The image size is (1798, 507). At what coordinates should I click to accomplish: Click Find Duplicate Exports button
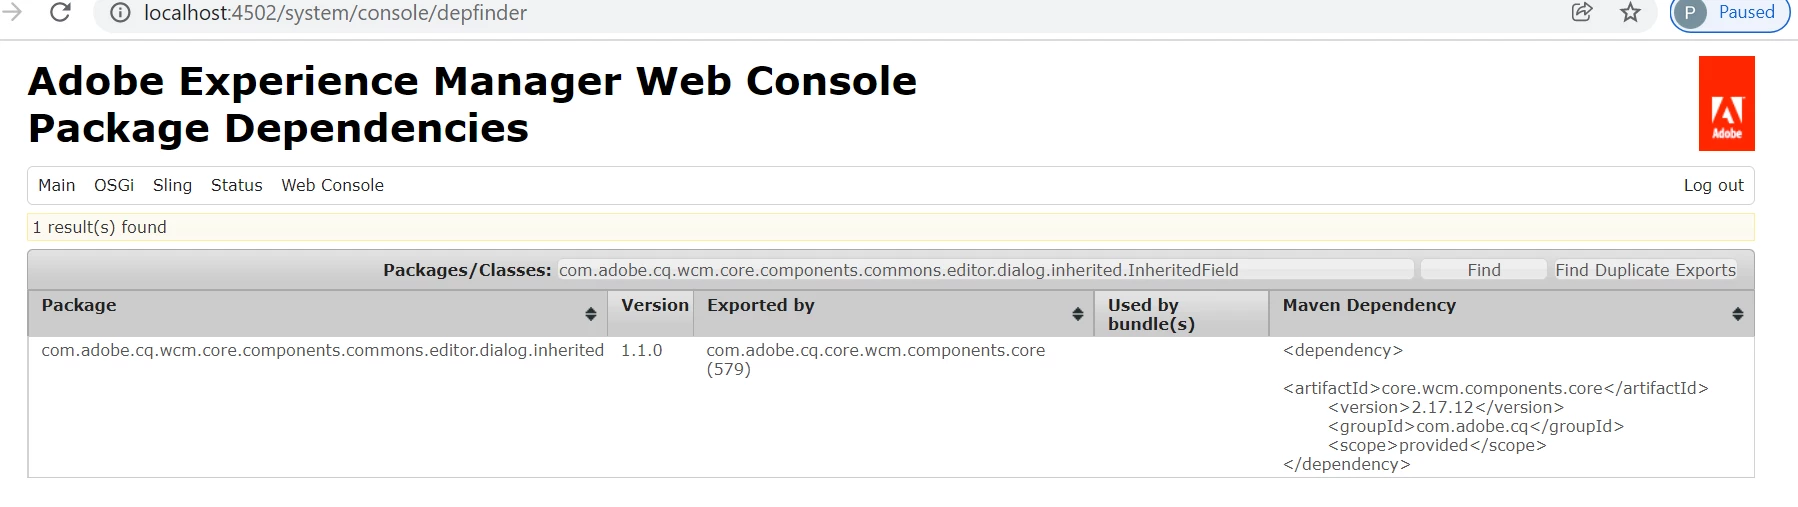(x=1646, y=270)
